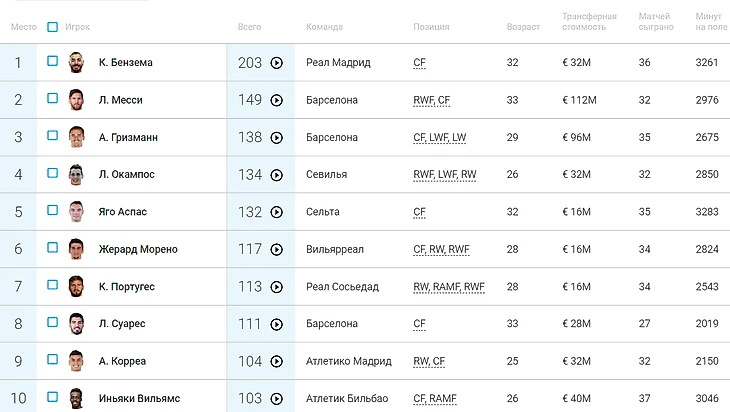Select the checkbox next to Л. Месси

52,99
